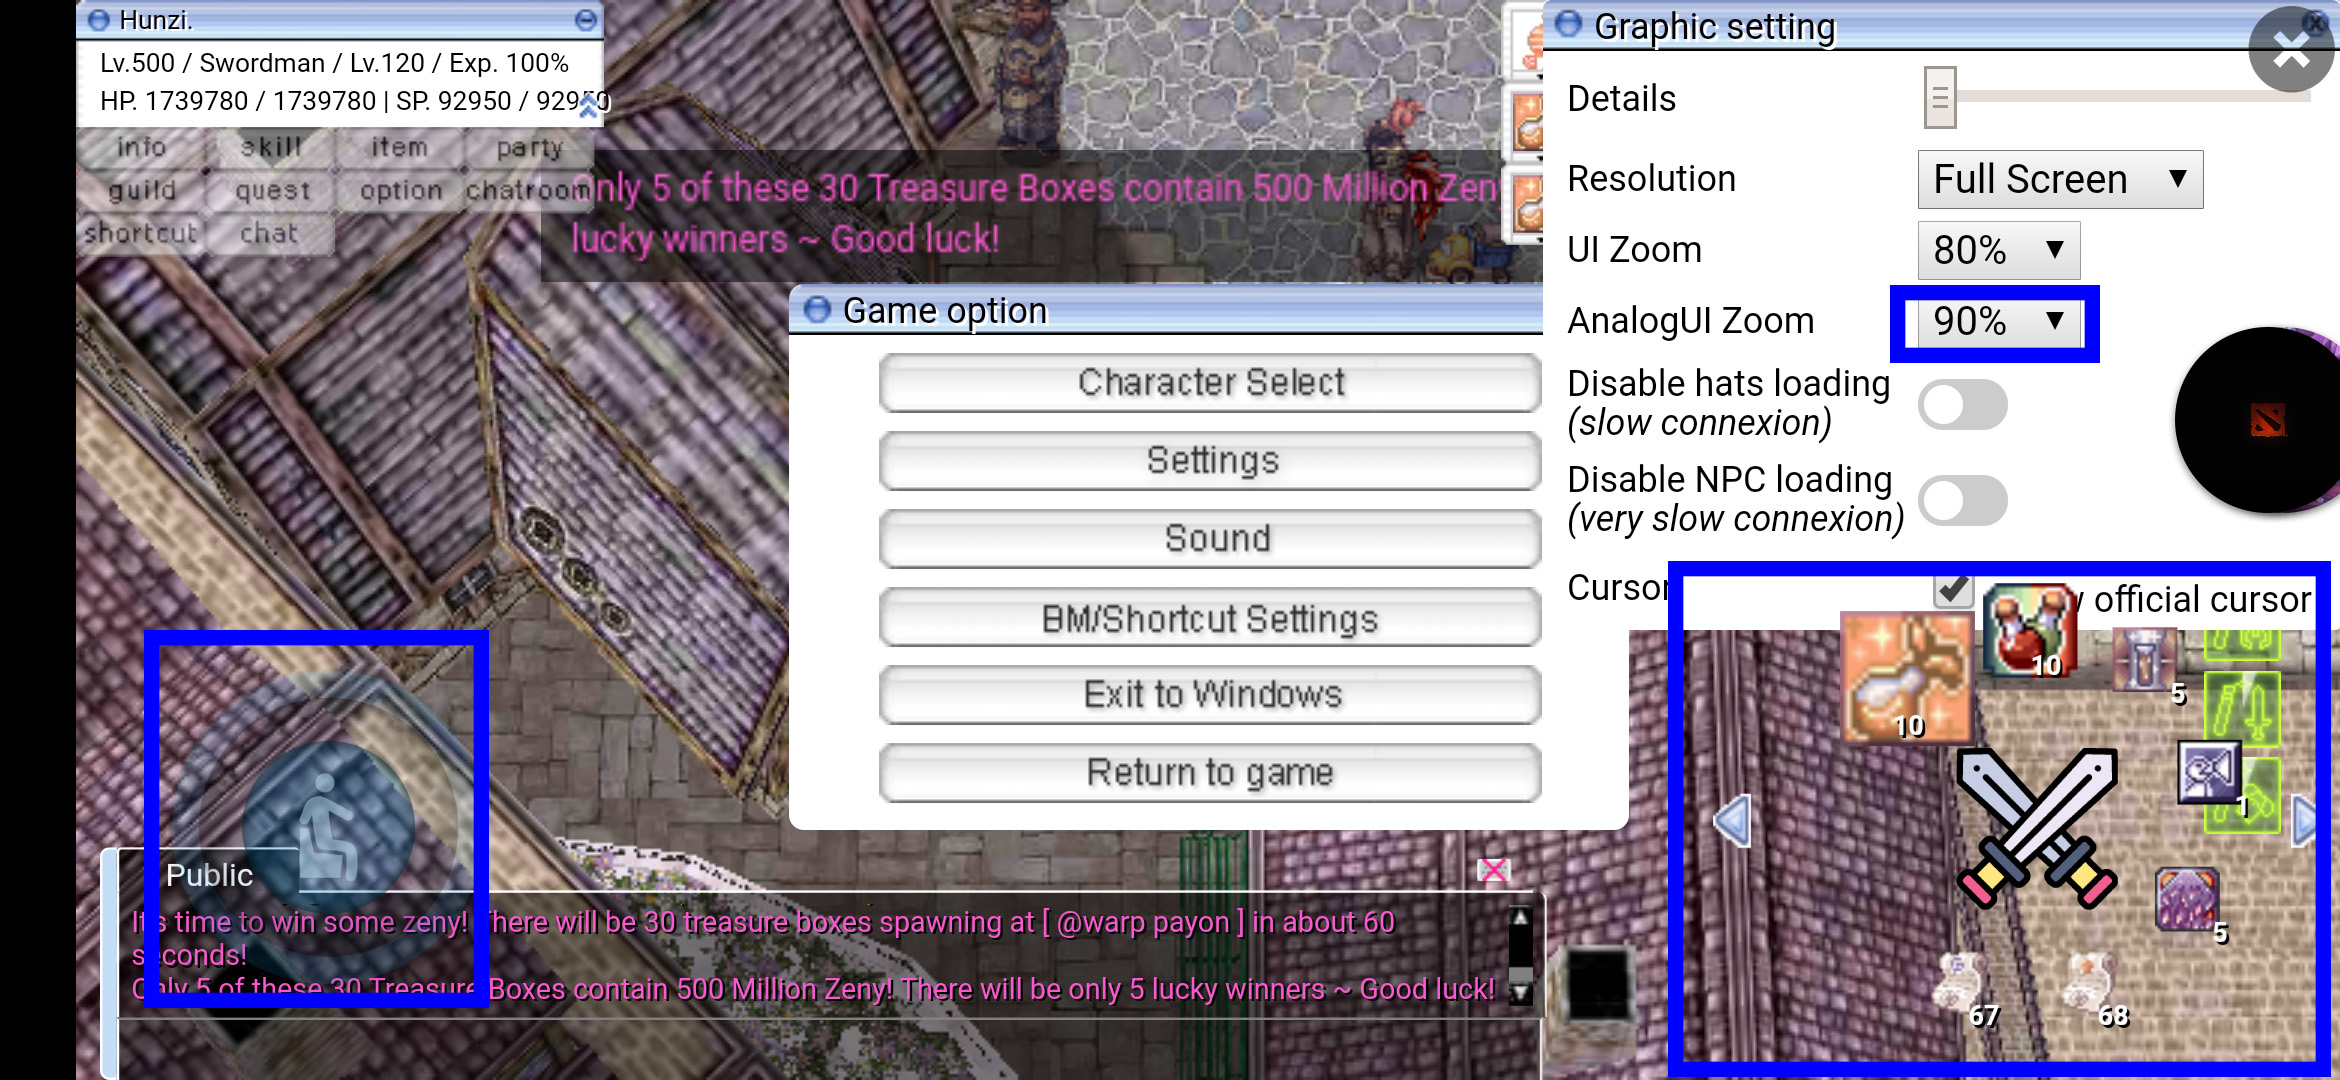Image resolution: width=2340 pixels, height=1080 pixels.
Task: Switch to the Public chat tab
Action: pyautogui.click(x=209, y=875)
